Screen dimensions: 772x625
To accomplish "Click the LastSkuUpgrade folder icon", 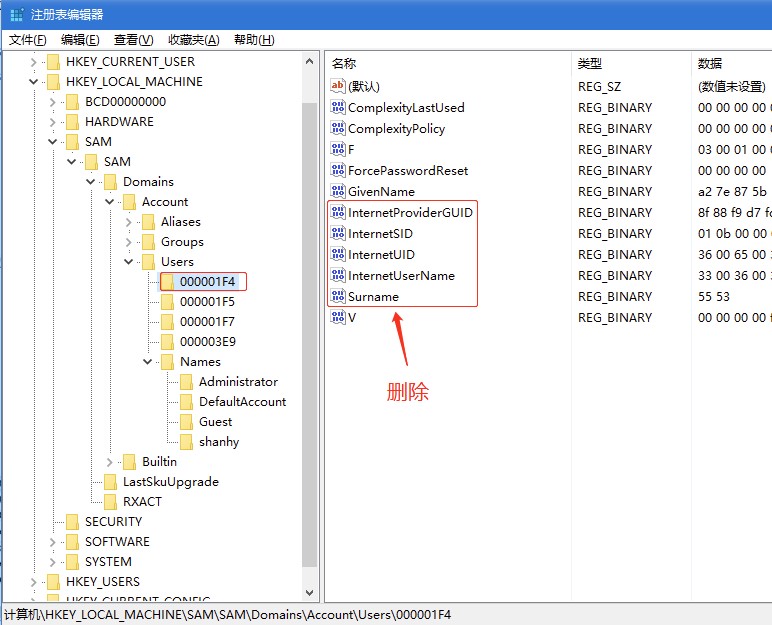I will [110, 482].
